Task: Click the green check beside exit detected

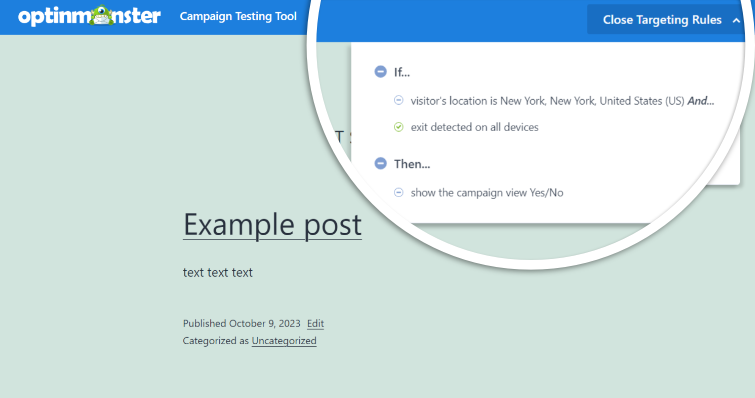Action: [x=399, y=127]
